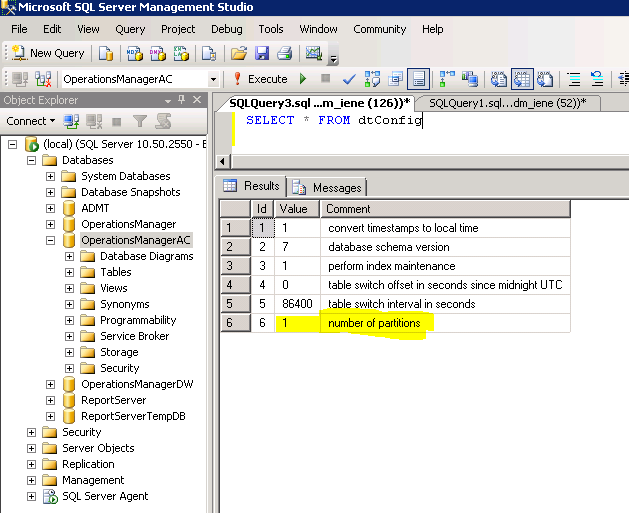The height and width of the screenshot is (513, 629).
Task: Click the green Debug play icon
Action: pyautogui.click(x=301, y=79)
